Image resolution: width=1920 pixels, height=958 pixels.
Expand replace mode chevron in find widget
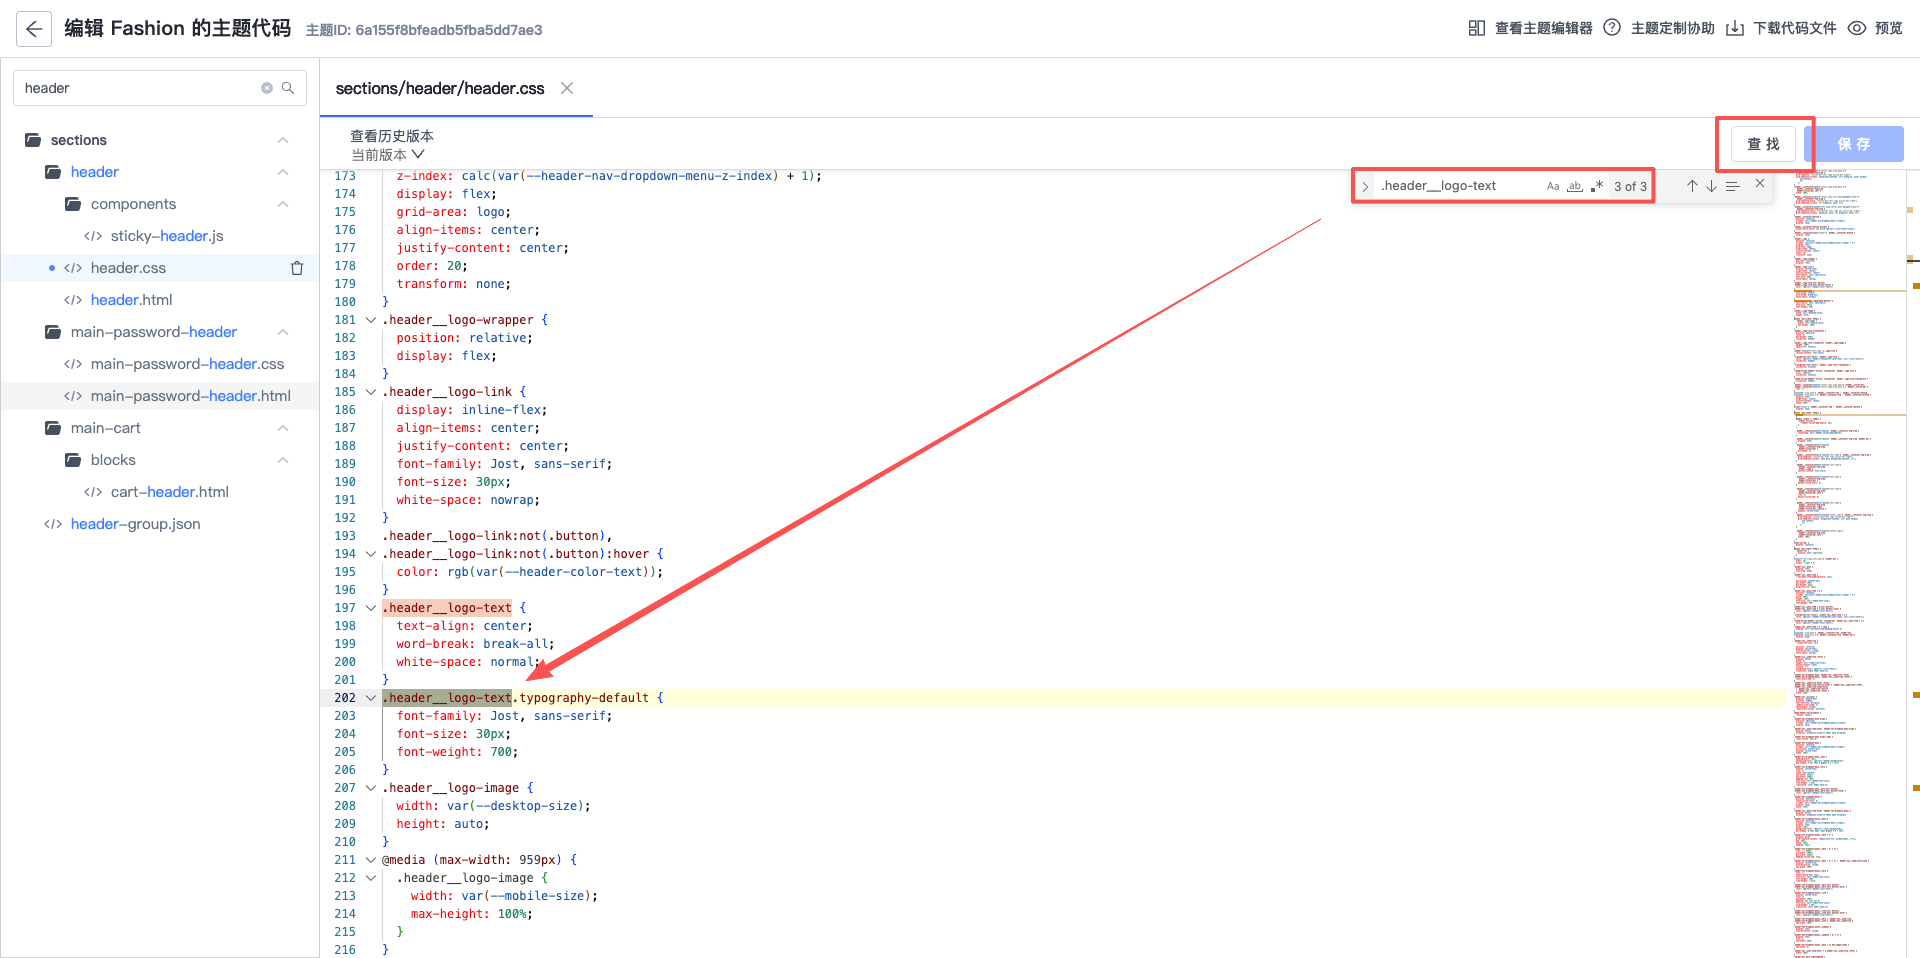(x=1365, y=186)
